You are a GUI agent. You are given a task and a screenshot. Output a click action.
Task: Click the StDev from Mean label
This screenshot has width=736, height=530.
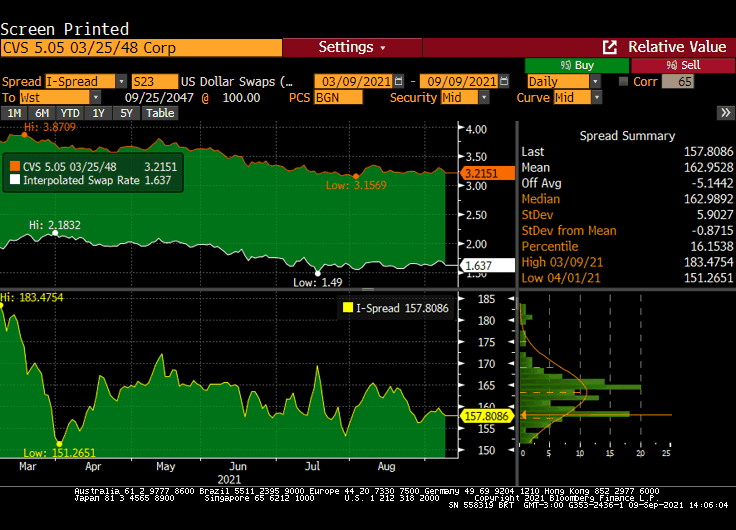tap(569, 230)
